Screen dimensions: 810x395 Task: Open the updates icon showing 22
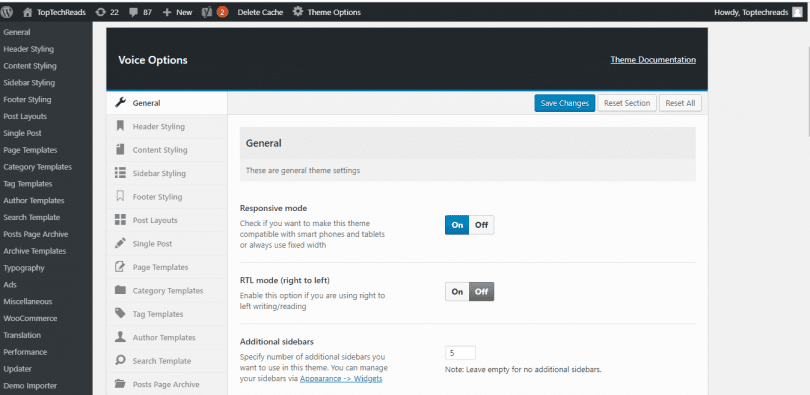point(101,12)
